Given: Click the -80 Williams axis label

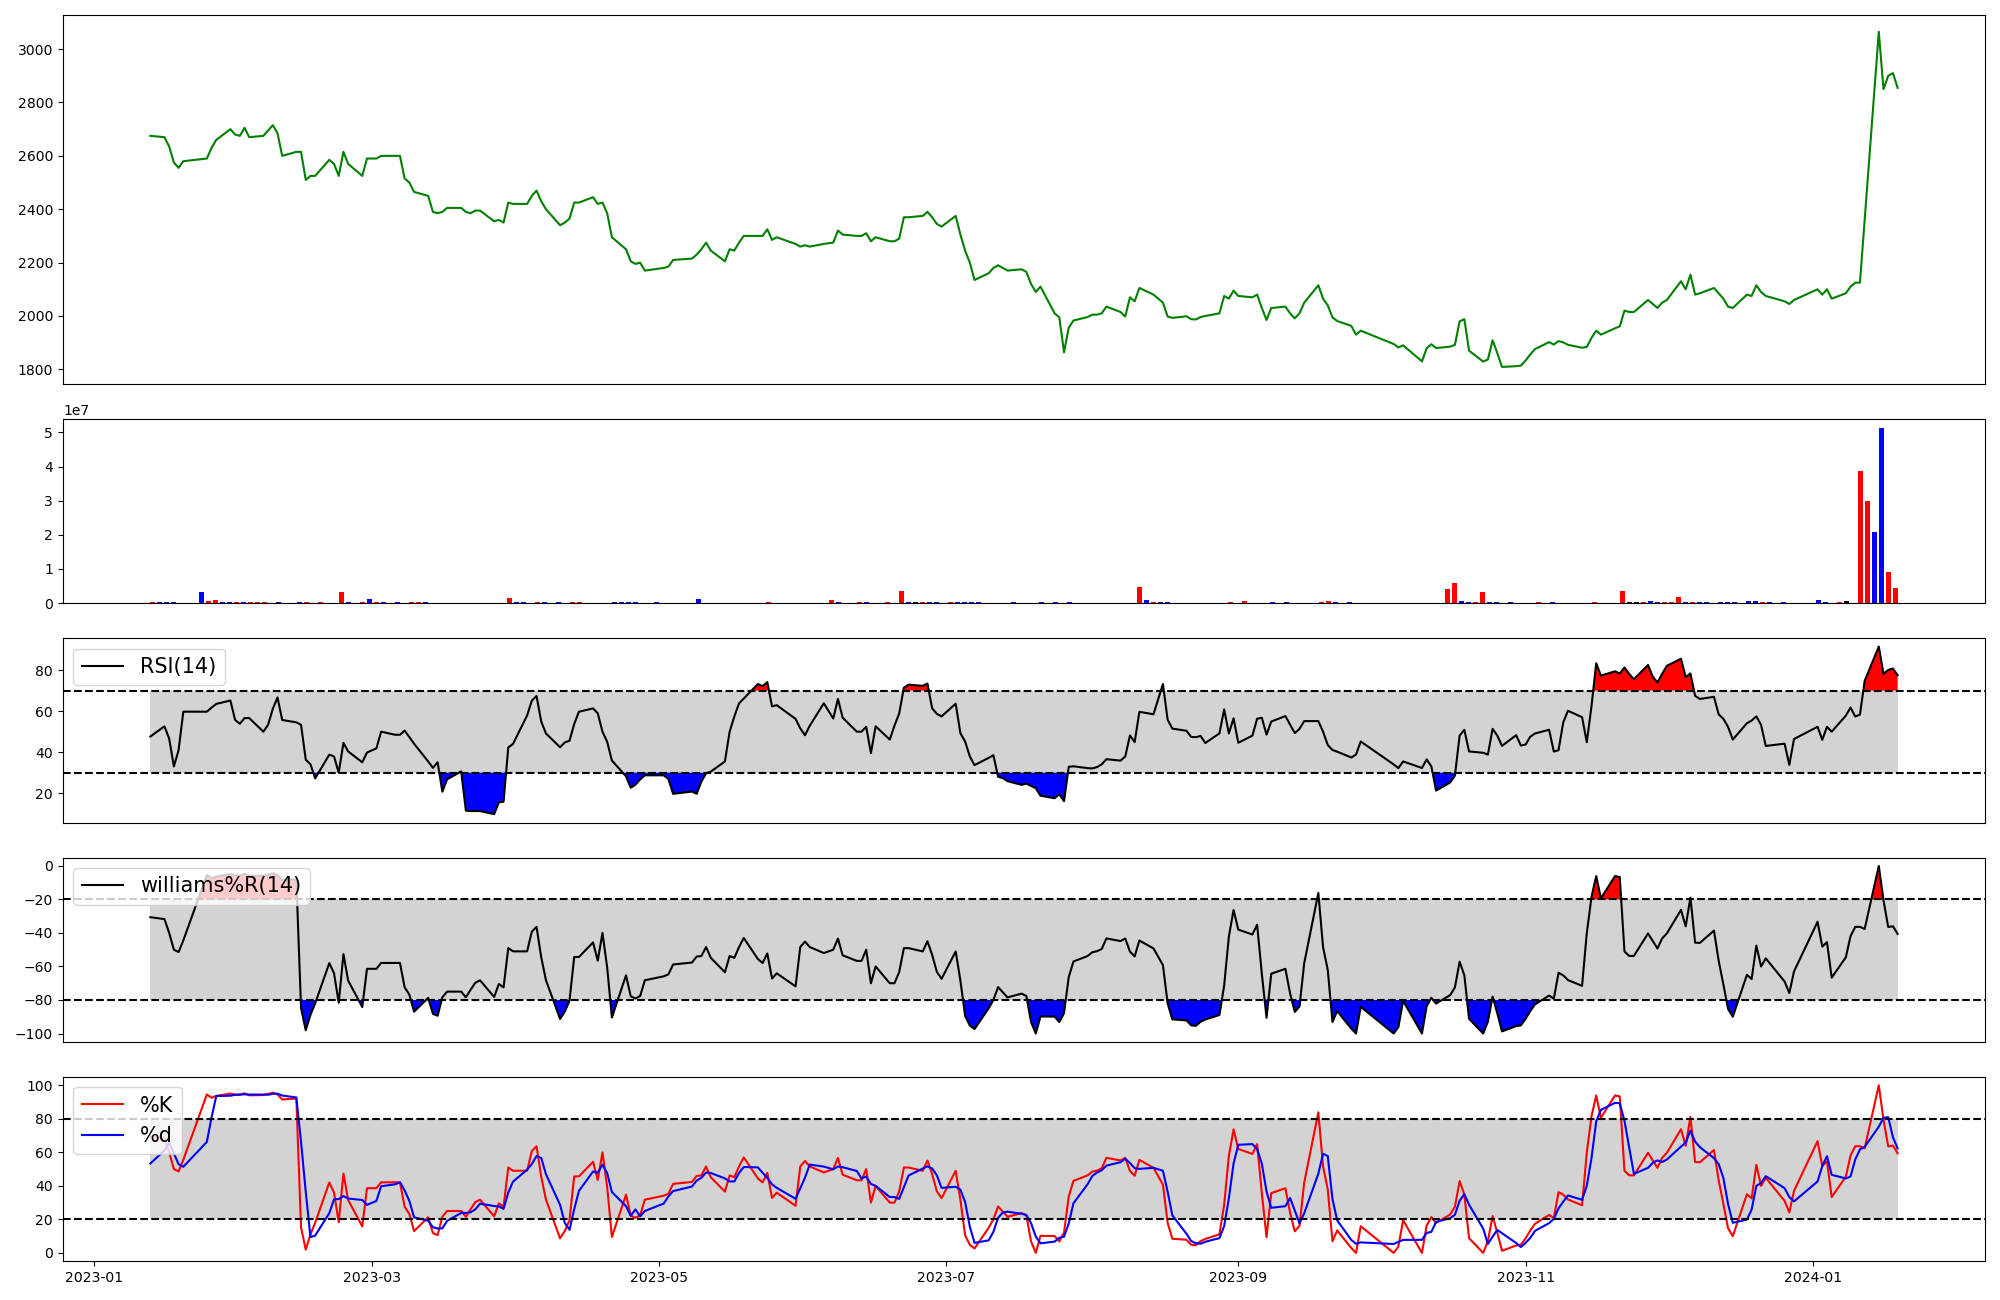Looking at the screenshot, I should [37, 1000].
